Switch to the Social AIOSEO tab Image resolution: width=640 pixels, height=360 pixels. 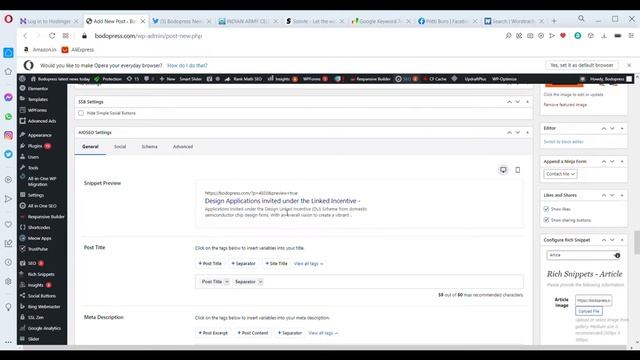[120, 147]
